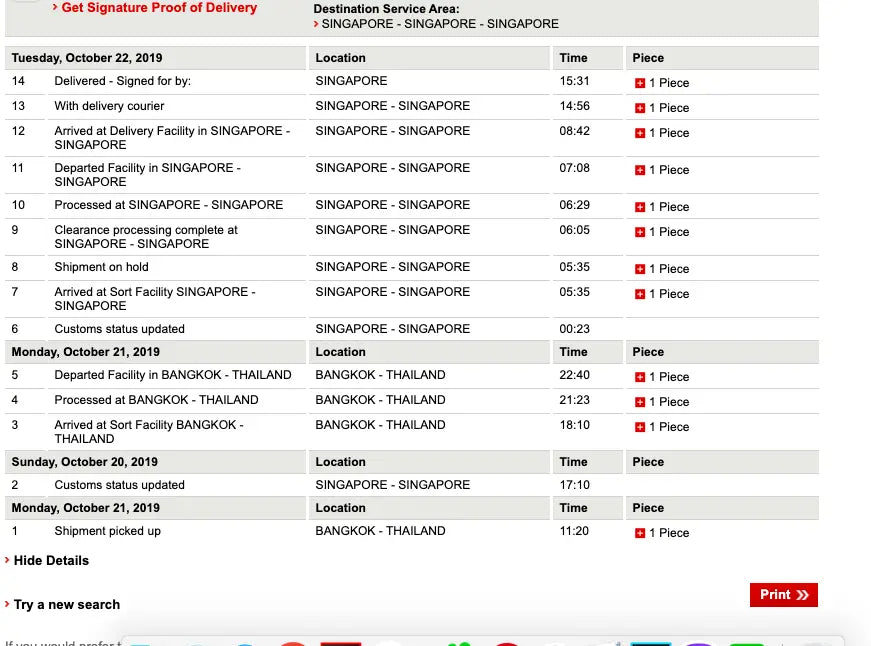Viewport: 871px width, 646px height.
Task: Click the Shipment on hold status text
Action: click(x=102, y=267)
